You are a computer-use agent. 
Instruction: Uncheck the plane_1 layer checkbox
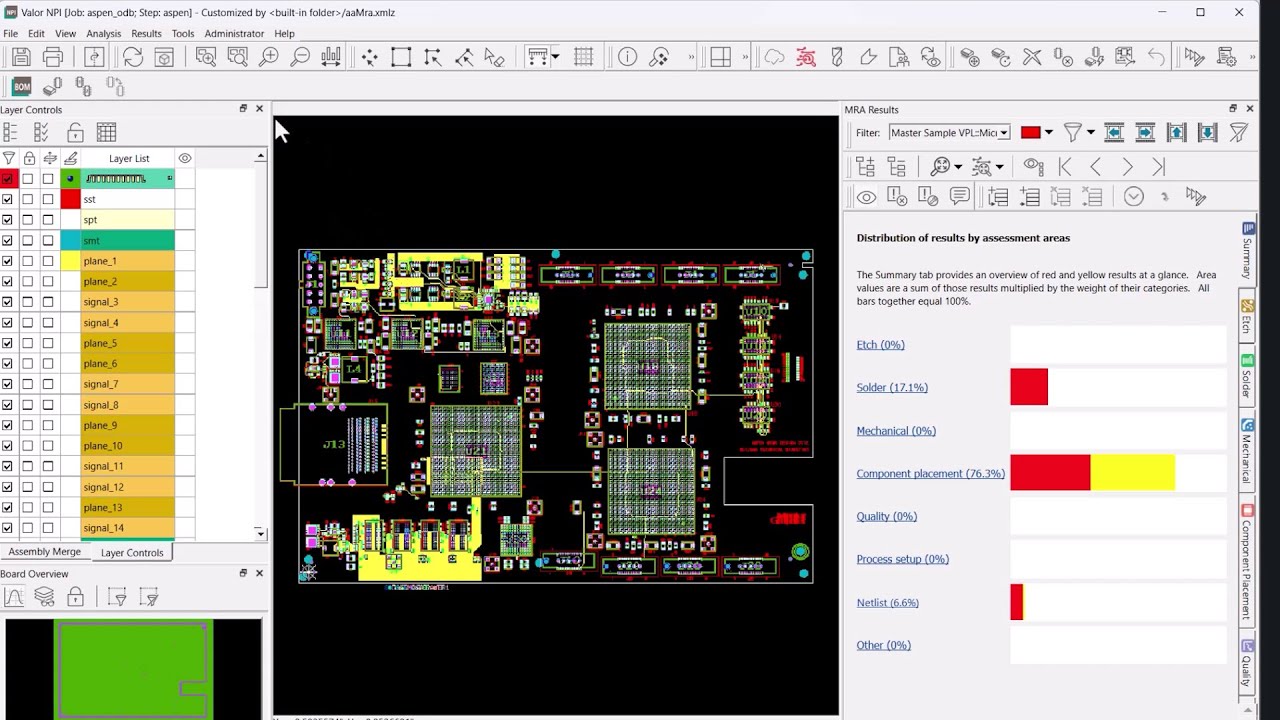pyautogui.click(x=7, y=261)
